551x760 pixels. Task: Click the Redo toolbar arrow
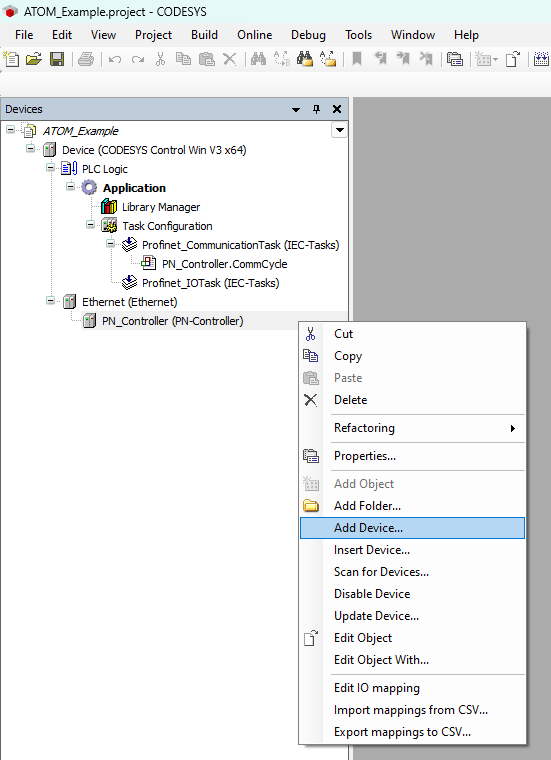pos(138,60)
